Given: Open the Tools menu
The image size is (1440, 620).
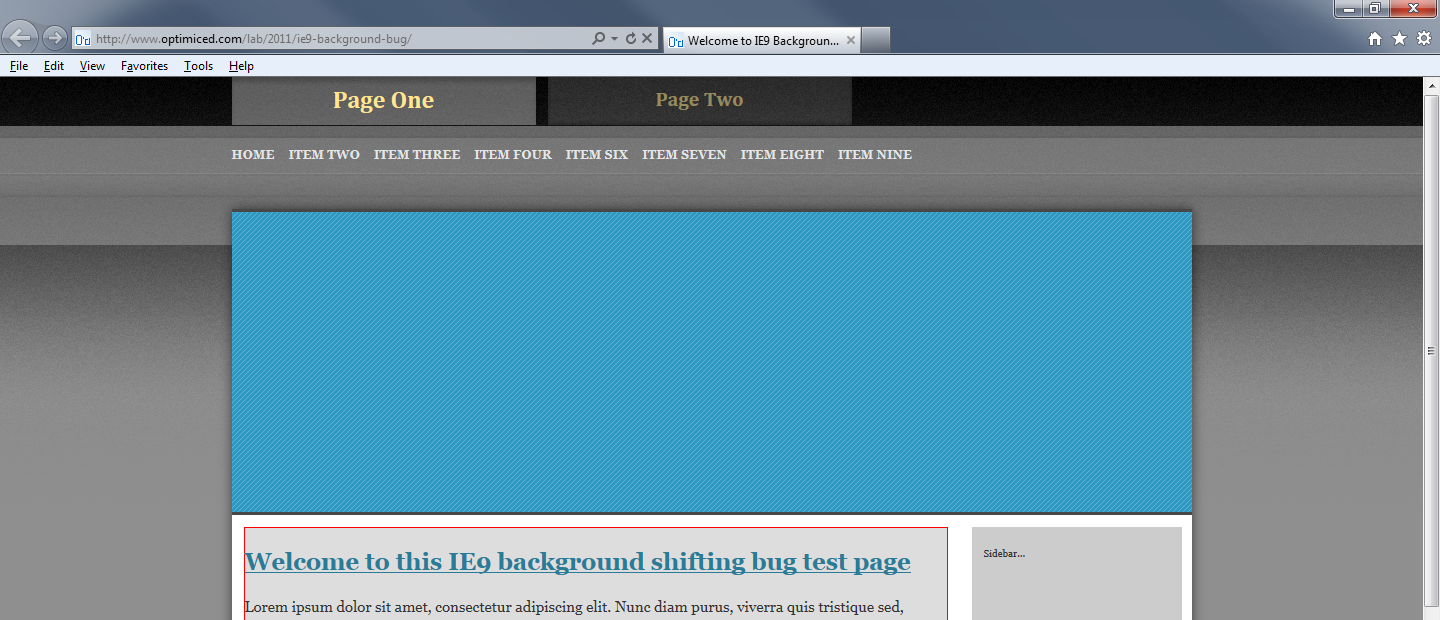Looking at the screenshot, I should pos(198,66).
